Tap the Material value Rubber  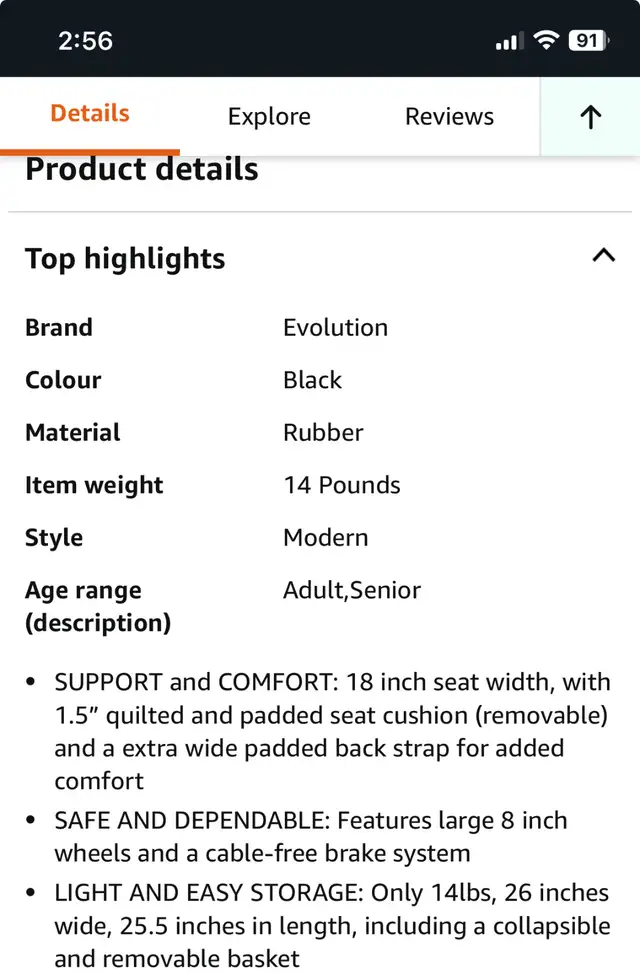323,432
